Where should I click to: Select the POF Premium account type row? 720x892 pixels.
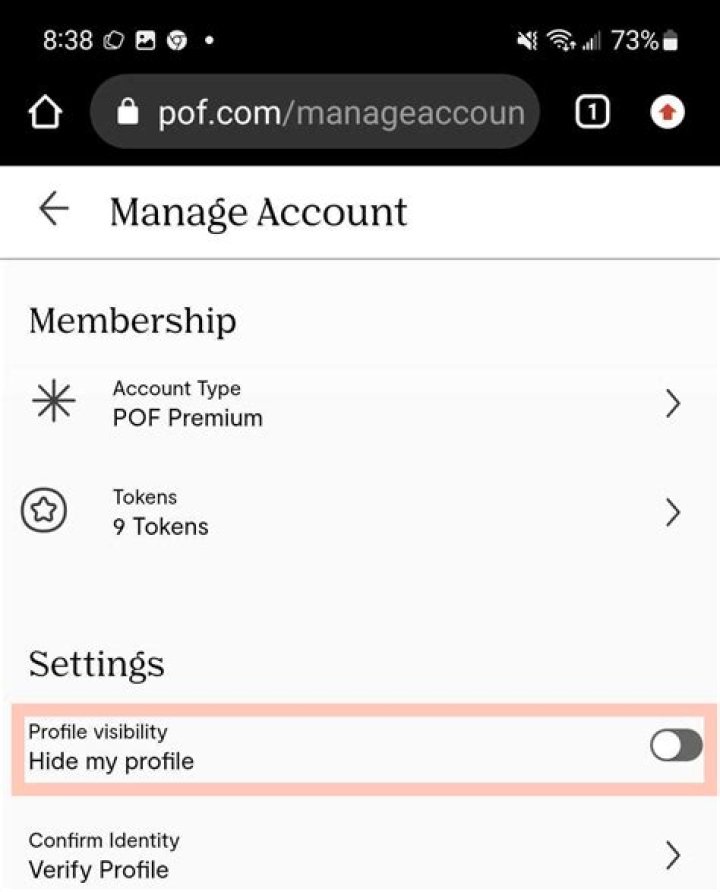(x=188, y=417)
